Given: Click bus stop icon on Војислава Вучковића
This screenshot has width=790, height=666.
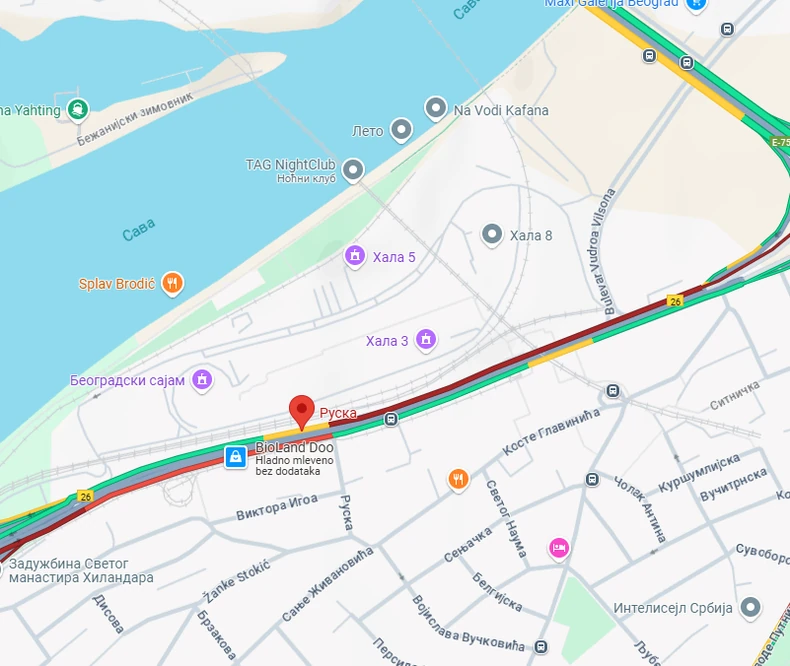Looking at the screenshot, I should (541, 647).
